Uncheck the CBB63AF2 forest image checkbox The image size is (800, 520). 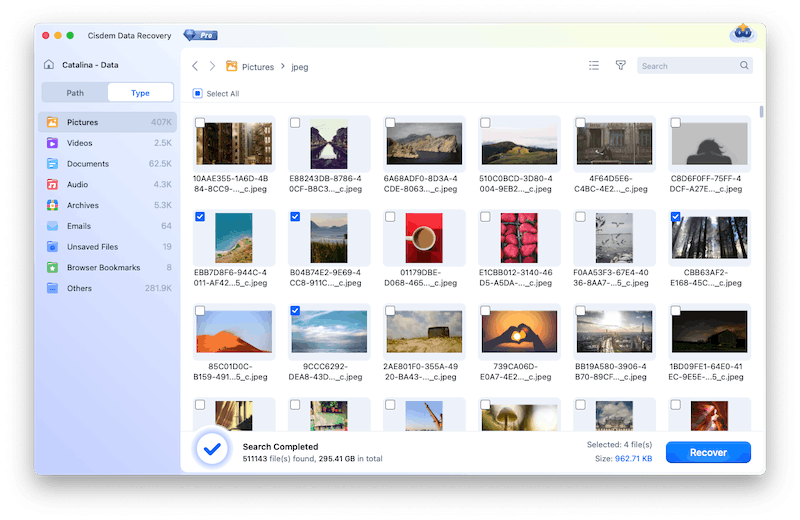(x=676, y=217)
